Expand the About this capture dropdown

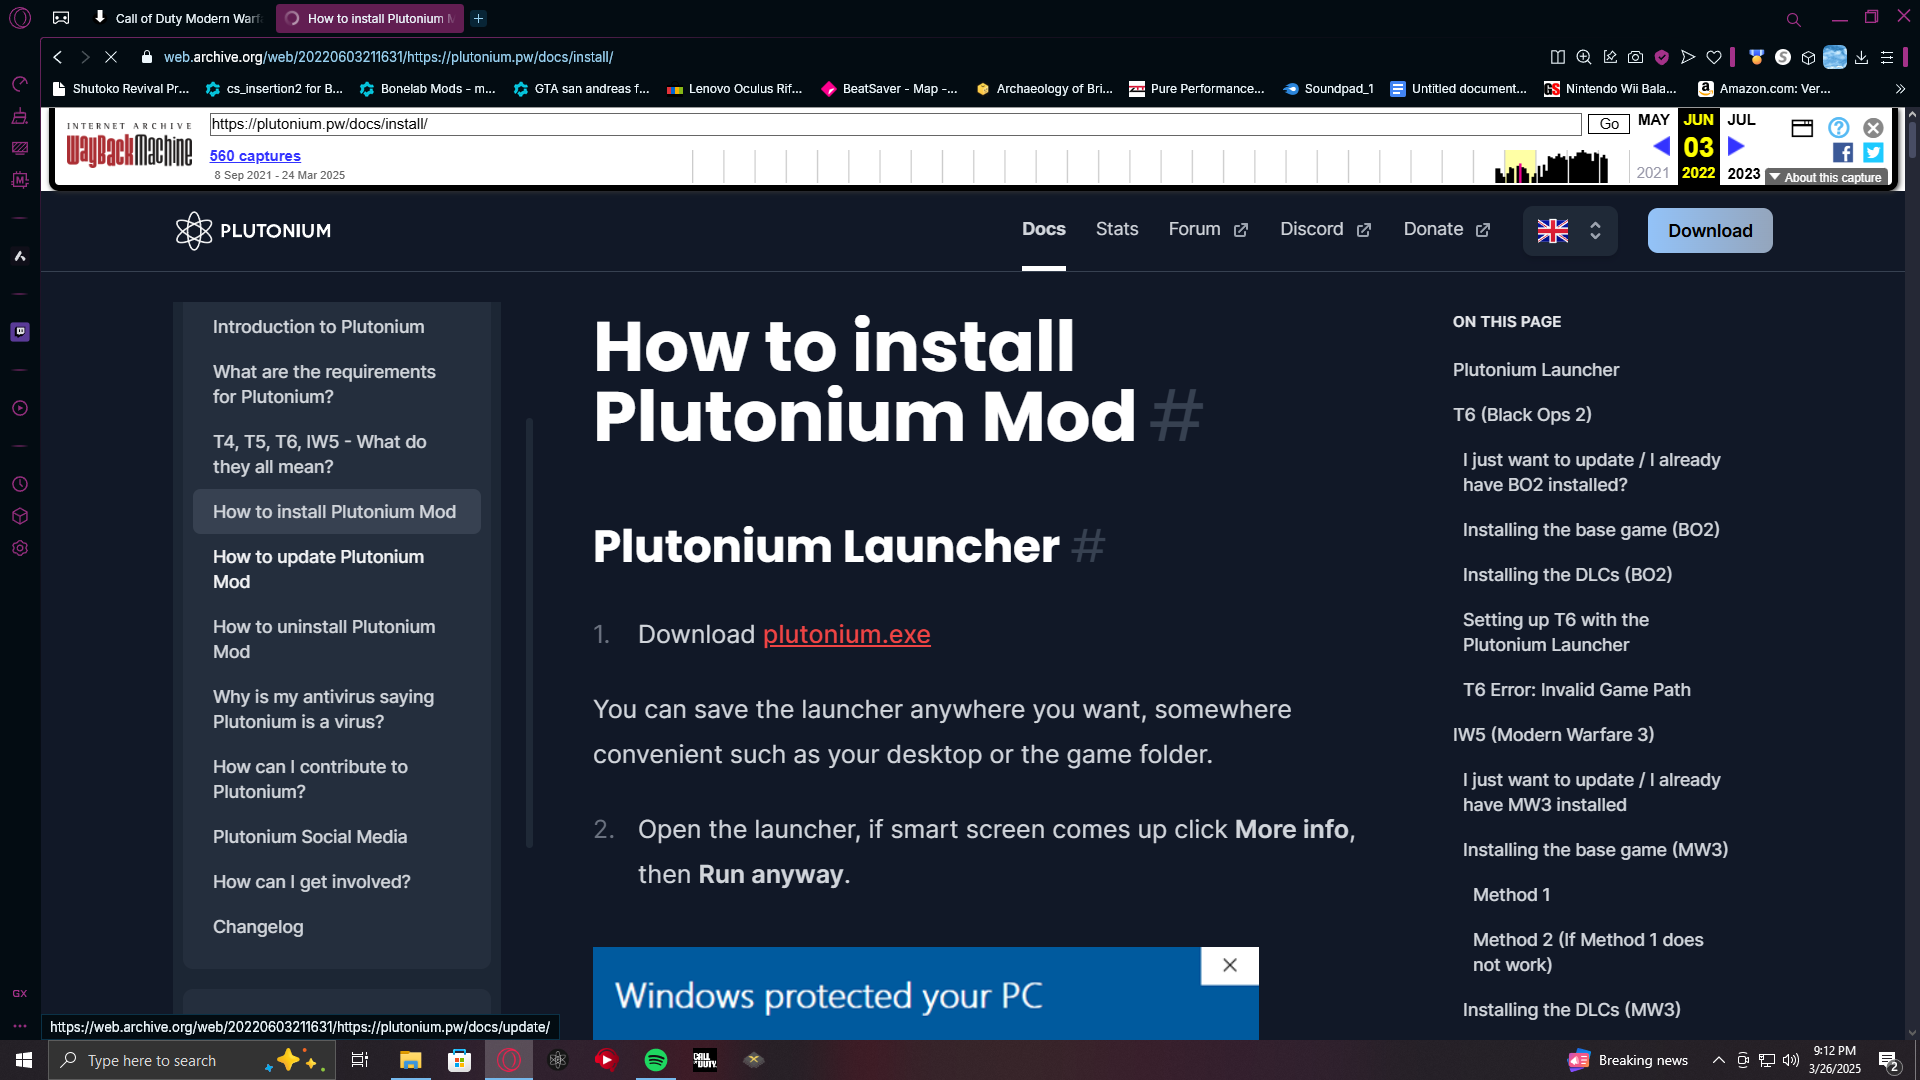[1826, 177]
